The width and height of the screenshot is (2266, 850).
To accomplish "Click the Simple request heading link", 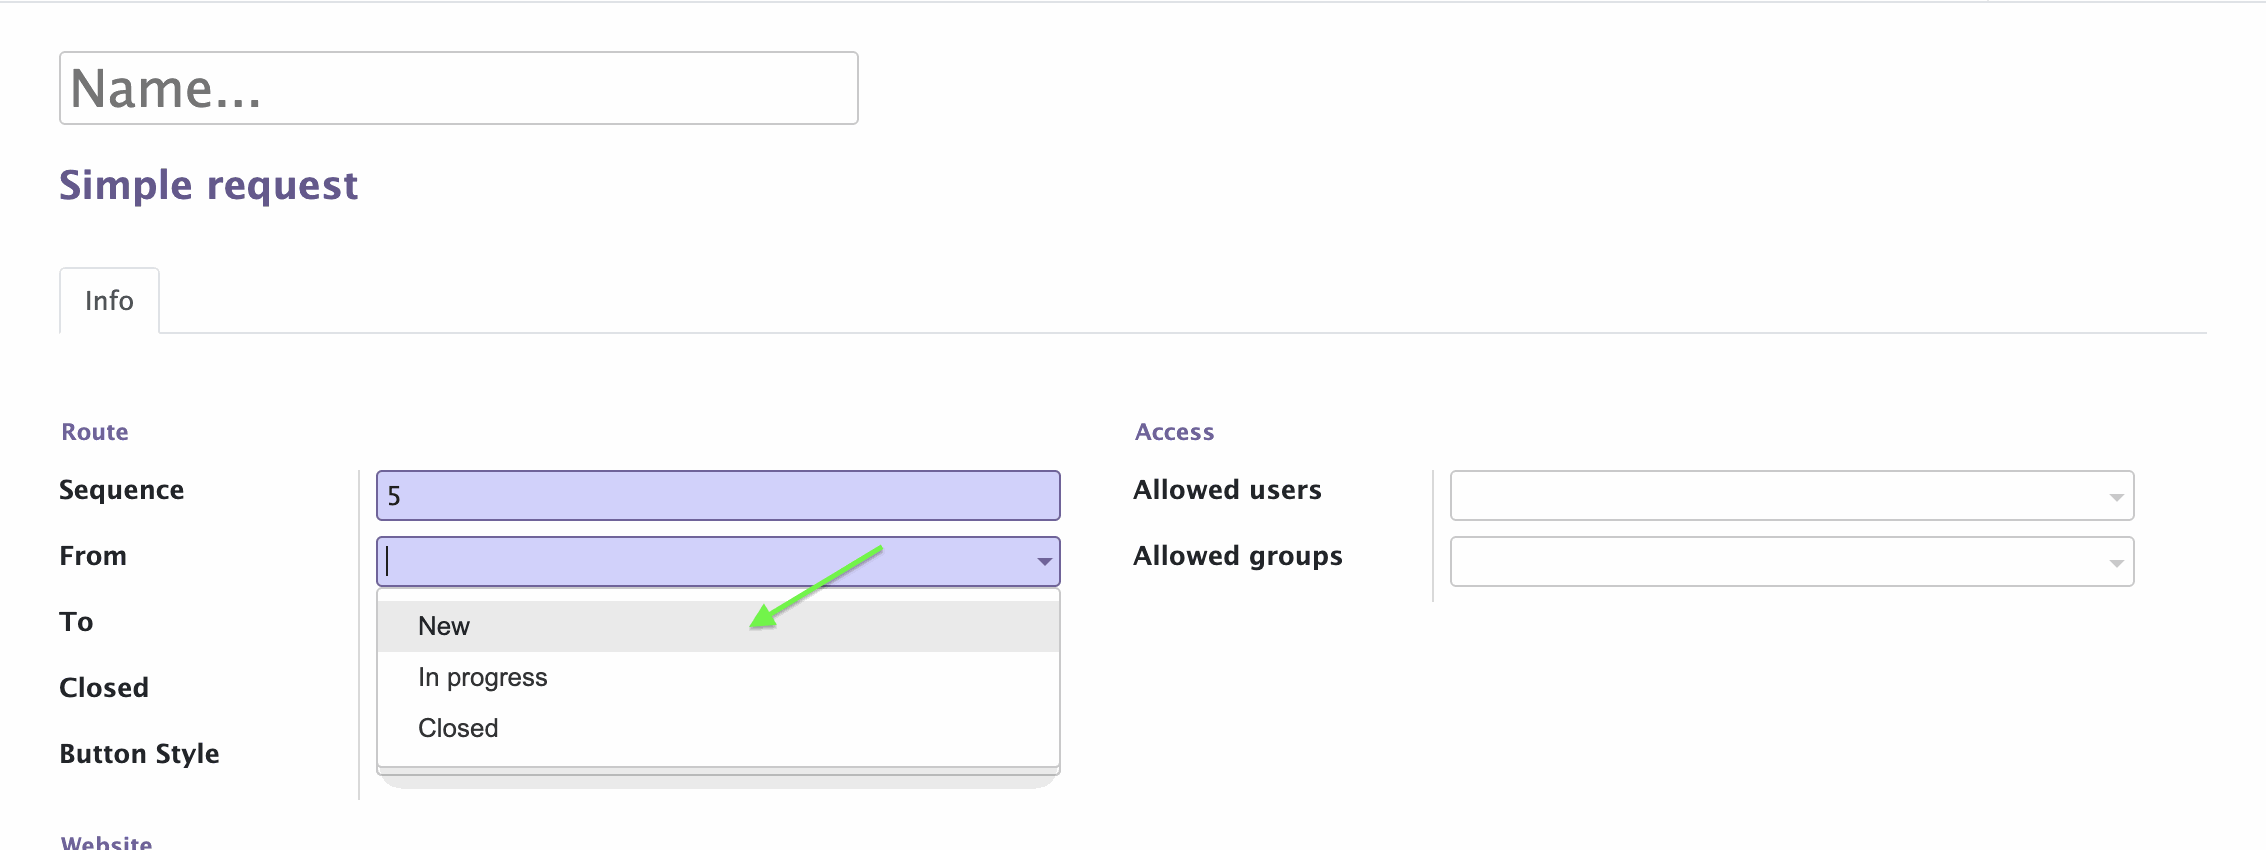I will click(208, 186).
